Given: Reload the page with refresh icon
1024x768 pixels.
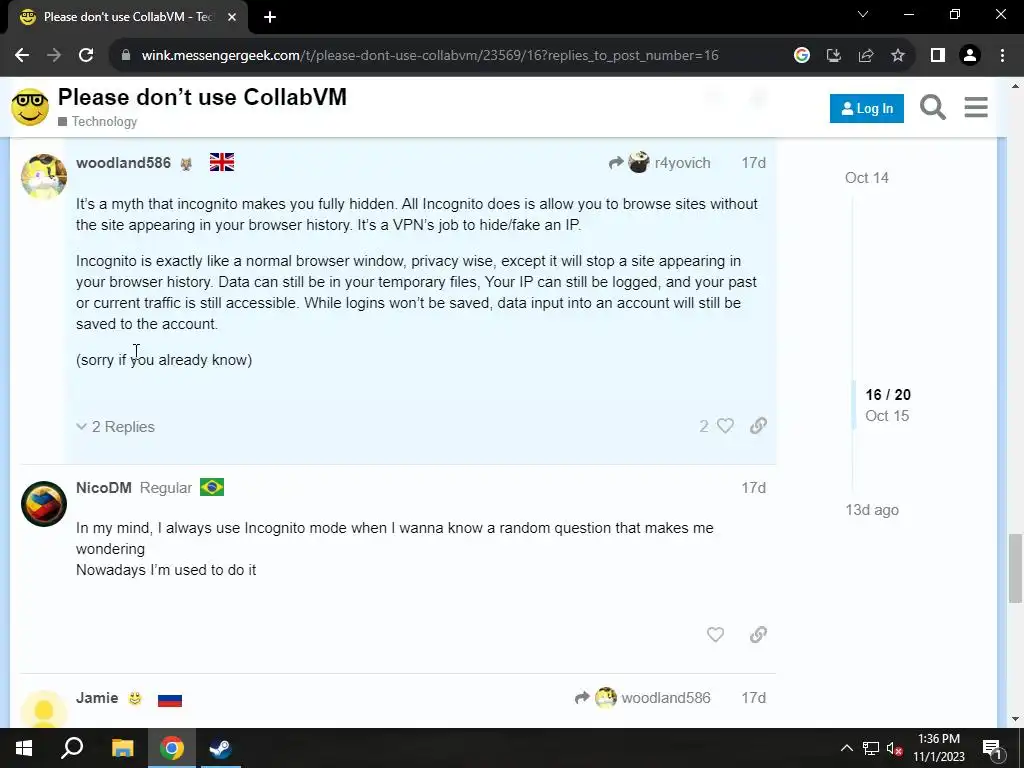Looking at the screenshot, I should coord(86,56).
